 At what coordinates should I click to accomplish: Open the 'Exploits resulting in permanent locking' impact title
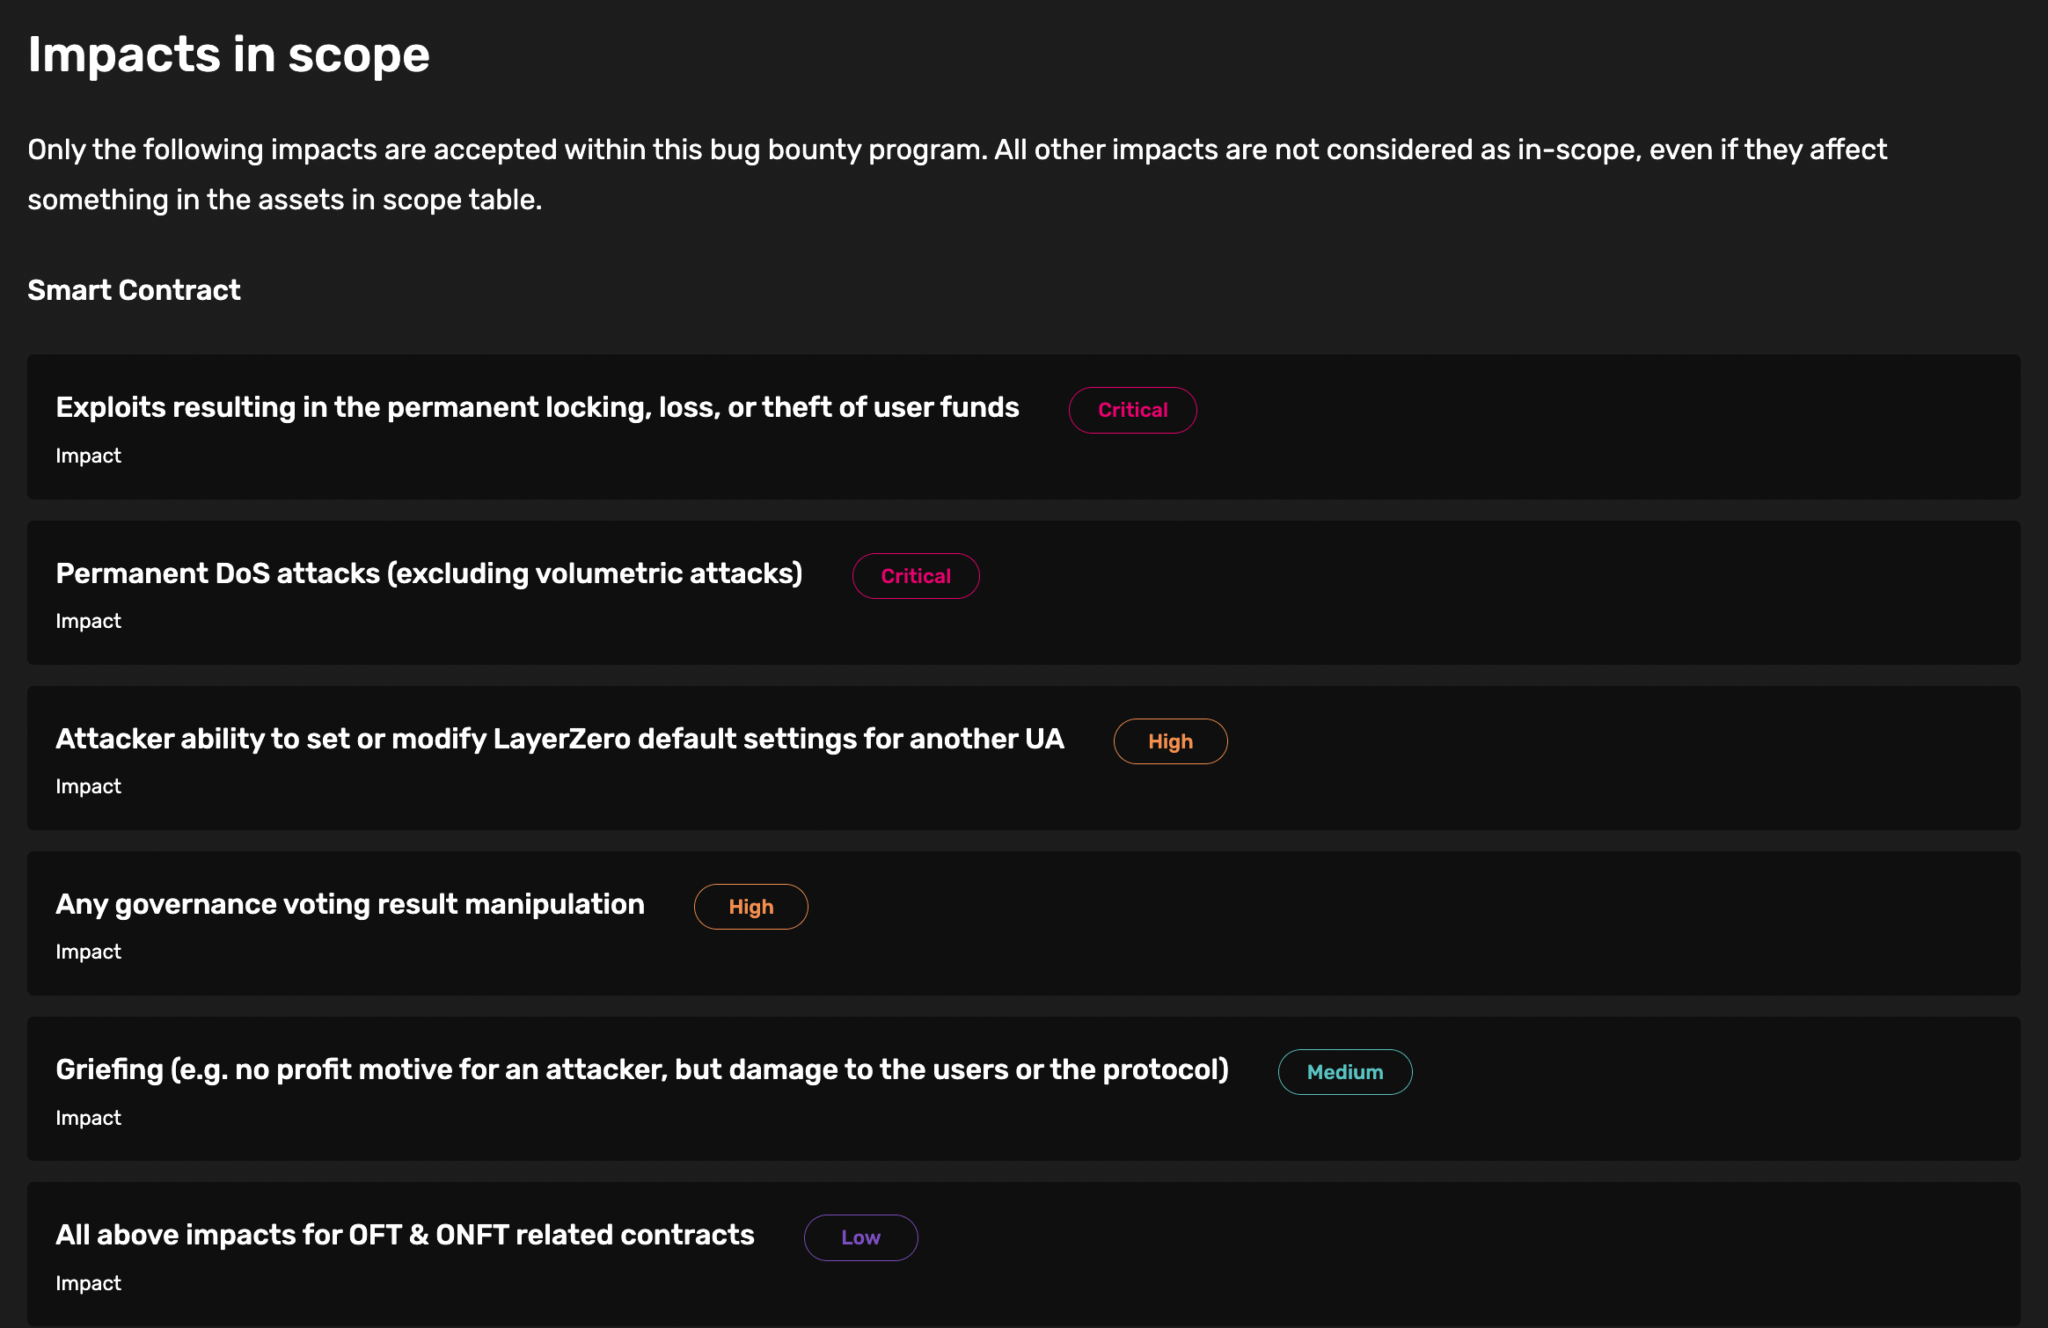click(x=537, y=407)
